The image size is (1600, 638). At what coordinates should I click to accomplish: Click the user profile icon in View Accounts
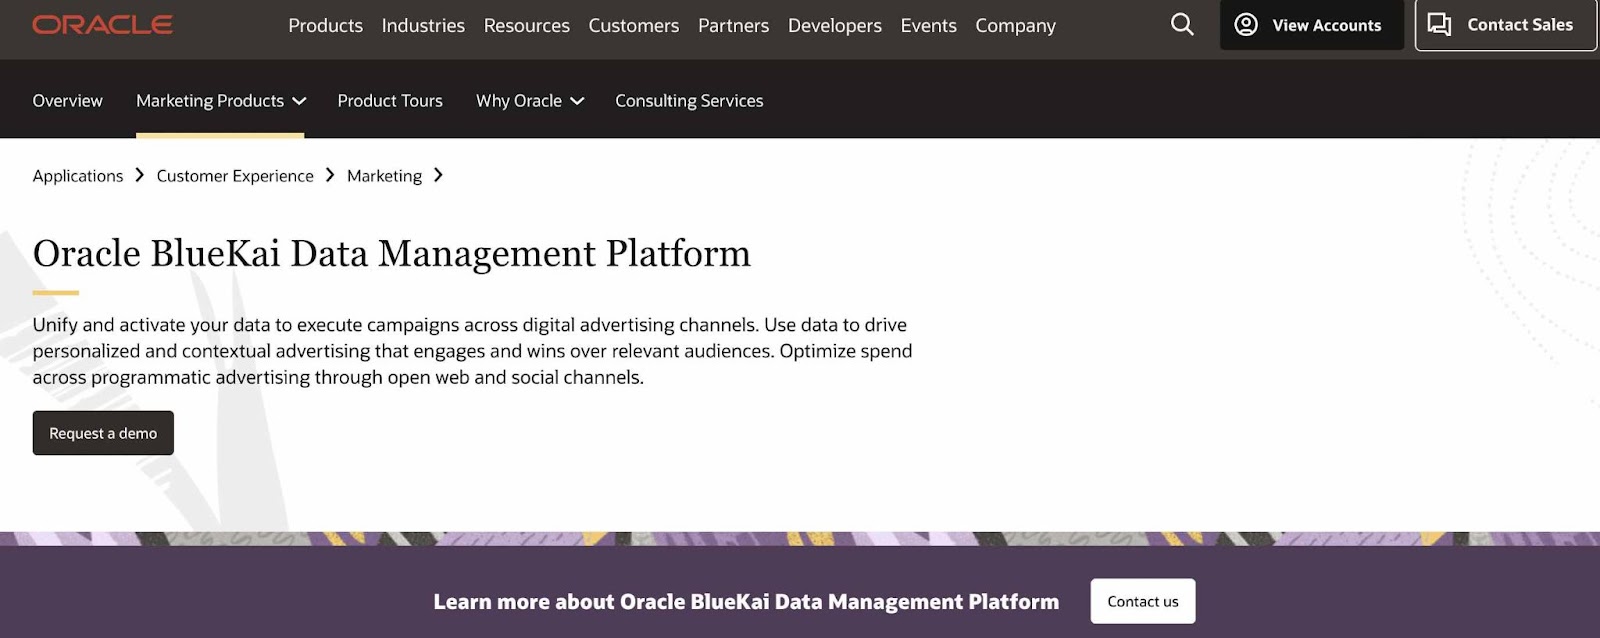[x=1246, y=25]
